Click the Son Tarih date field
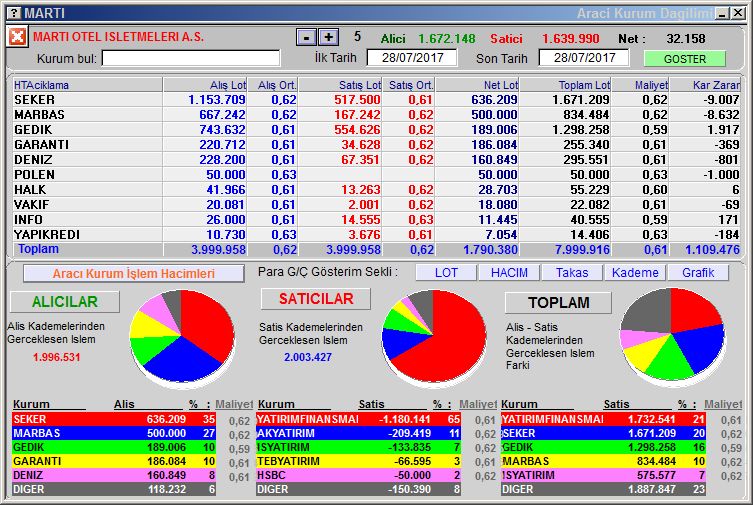 click(584, 58)
